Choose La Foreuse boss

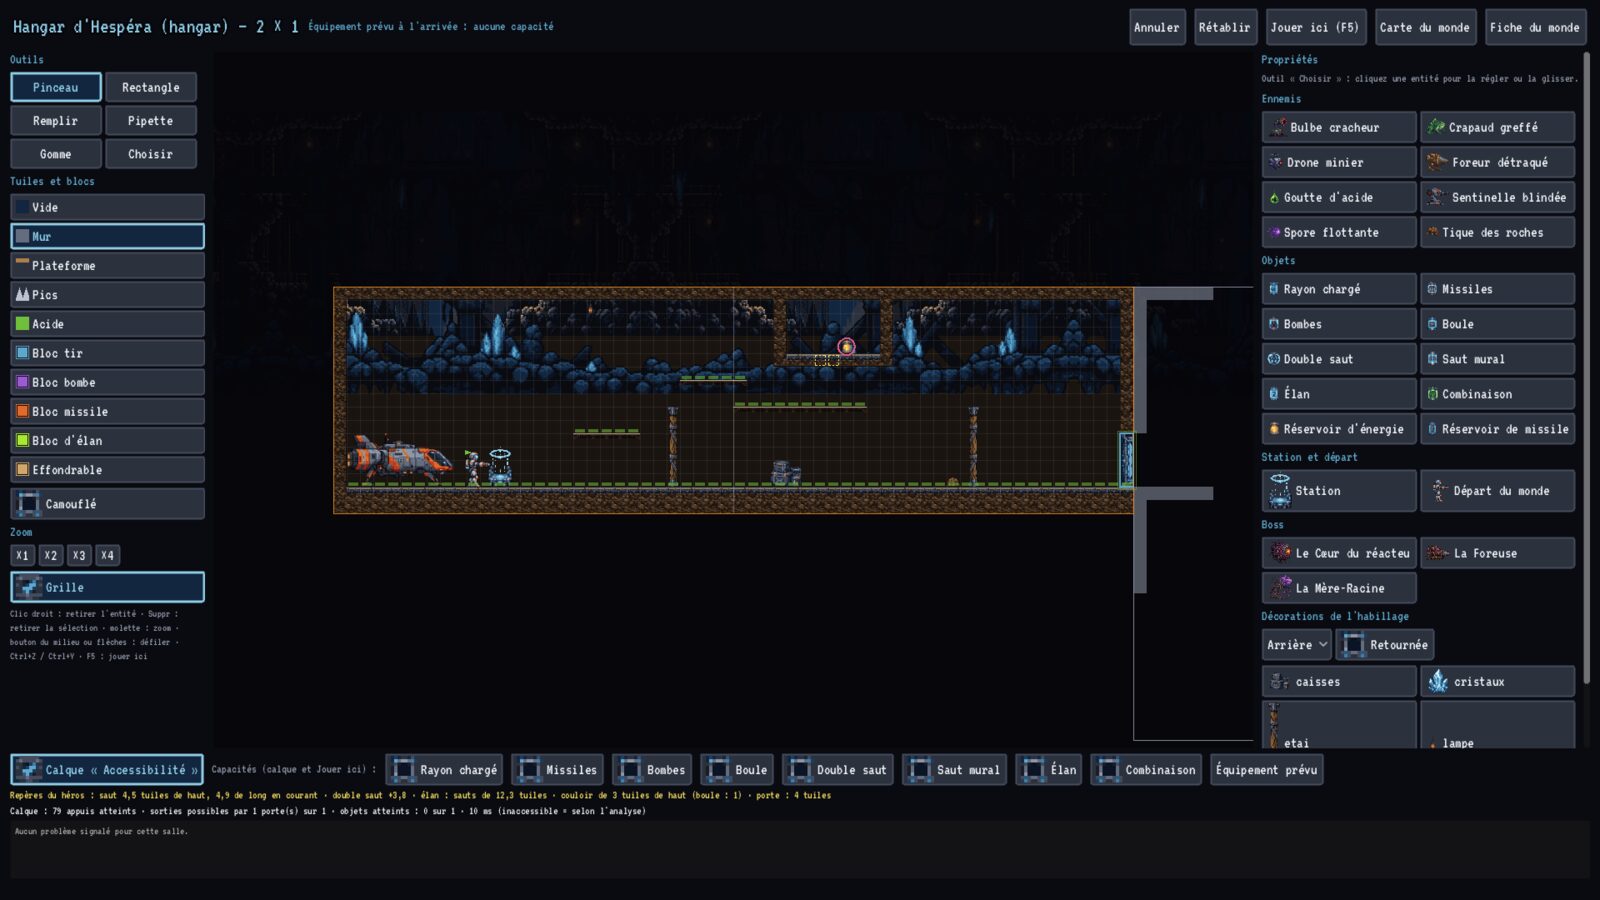click(1497, 553)
